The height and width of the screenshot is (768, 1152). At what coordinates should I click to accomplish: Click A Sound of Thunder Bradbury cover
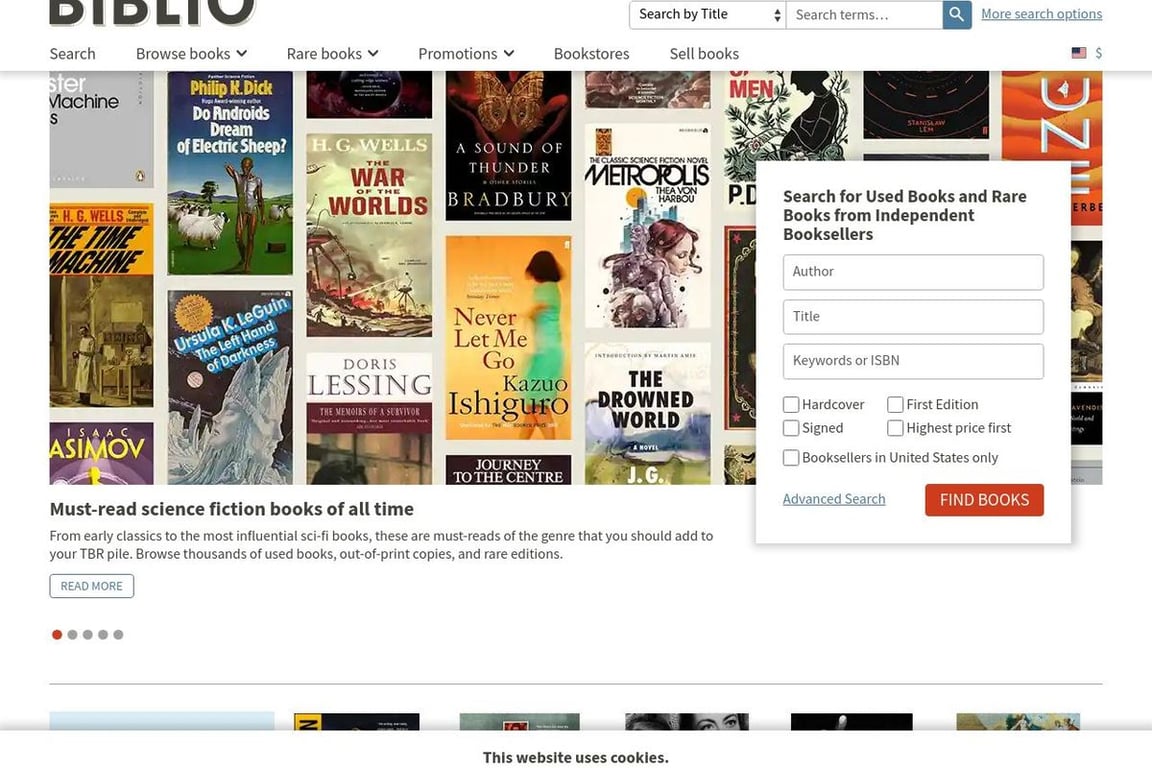(508, 146)
